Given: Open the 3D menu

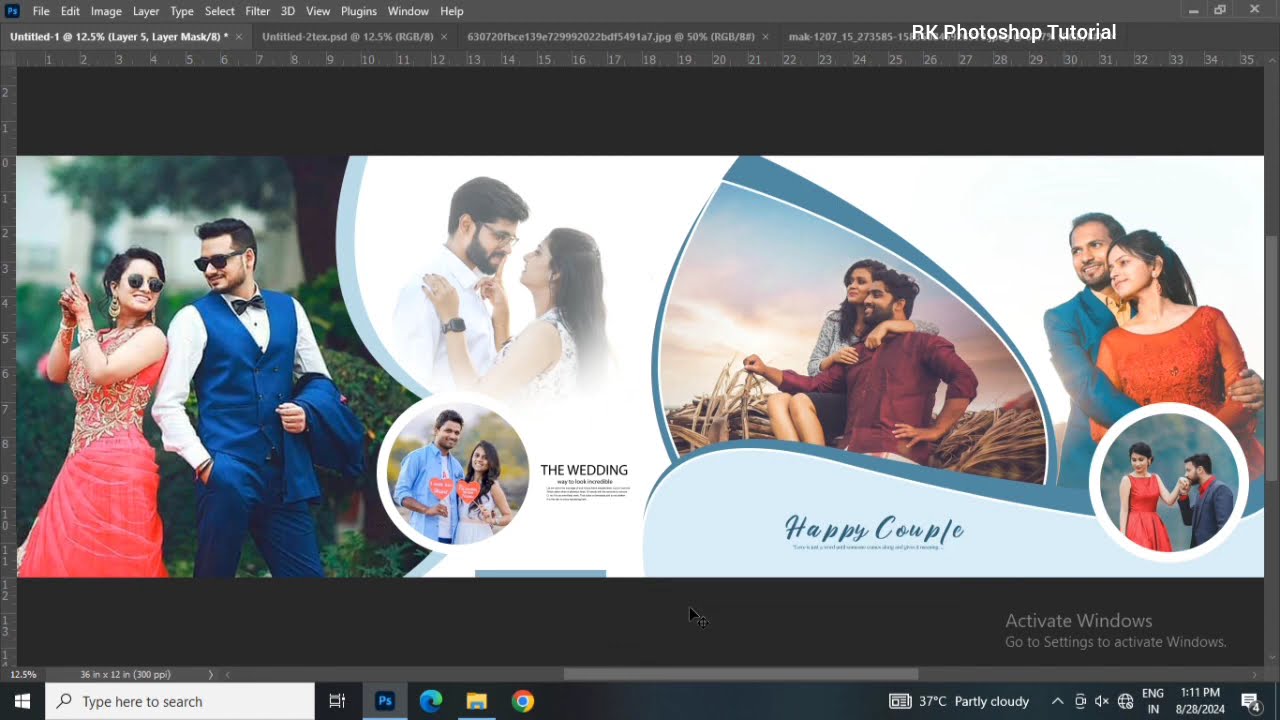Looking at the screenshot, I should [288, 11].
